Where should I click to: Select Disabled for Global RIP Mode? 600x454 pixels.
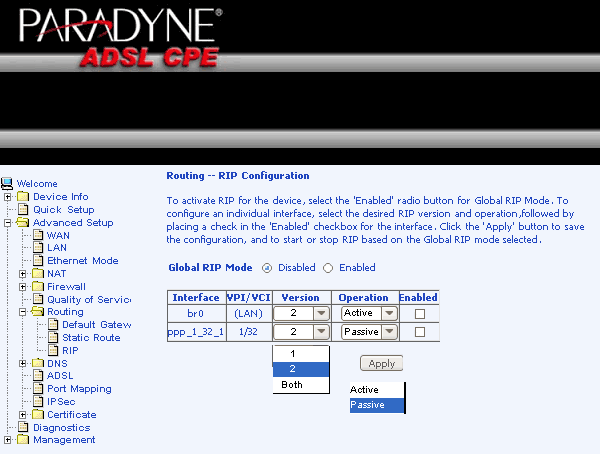(x=267, y=268)
